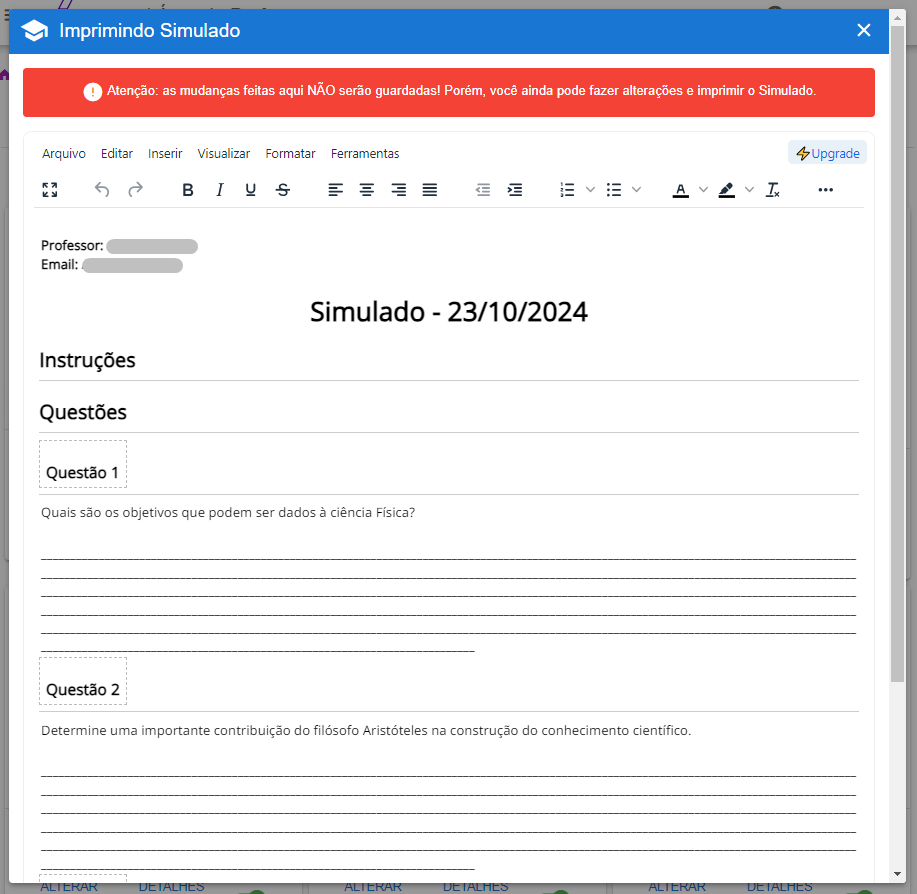Click the undo arrow icon

point(102,190)
